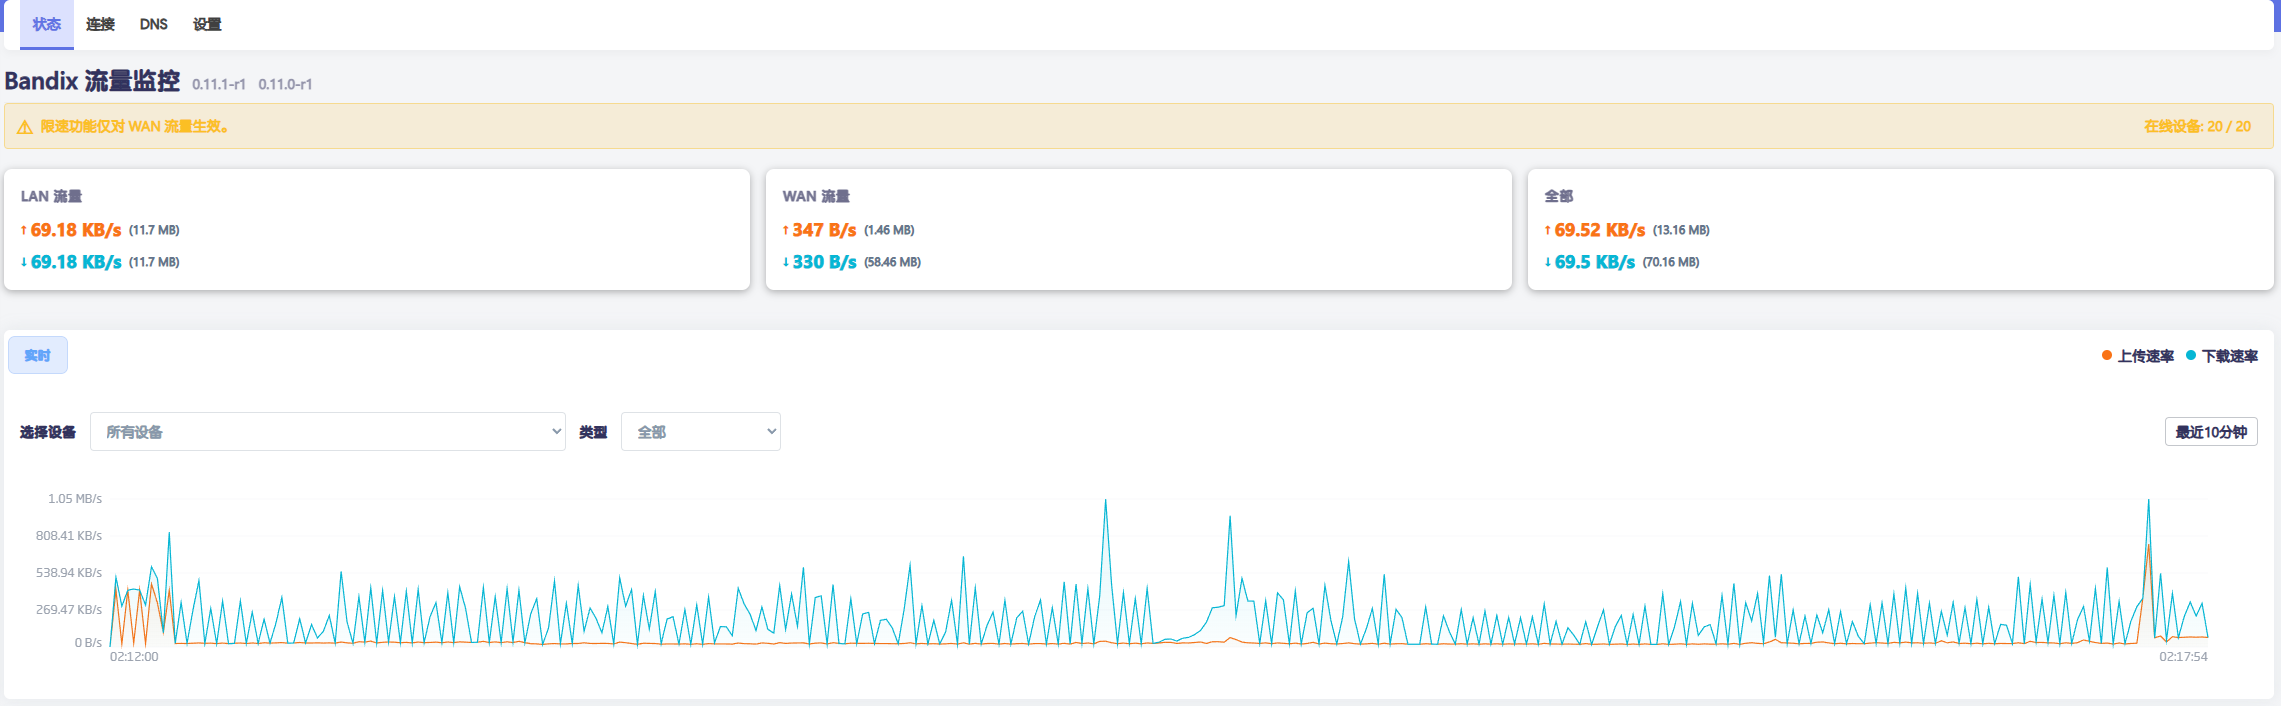Click the 全部 total download arrow icon
Viewport: 2281px width, 706px height.
point(1548,263)
